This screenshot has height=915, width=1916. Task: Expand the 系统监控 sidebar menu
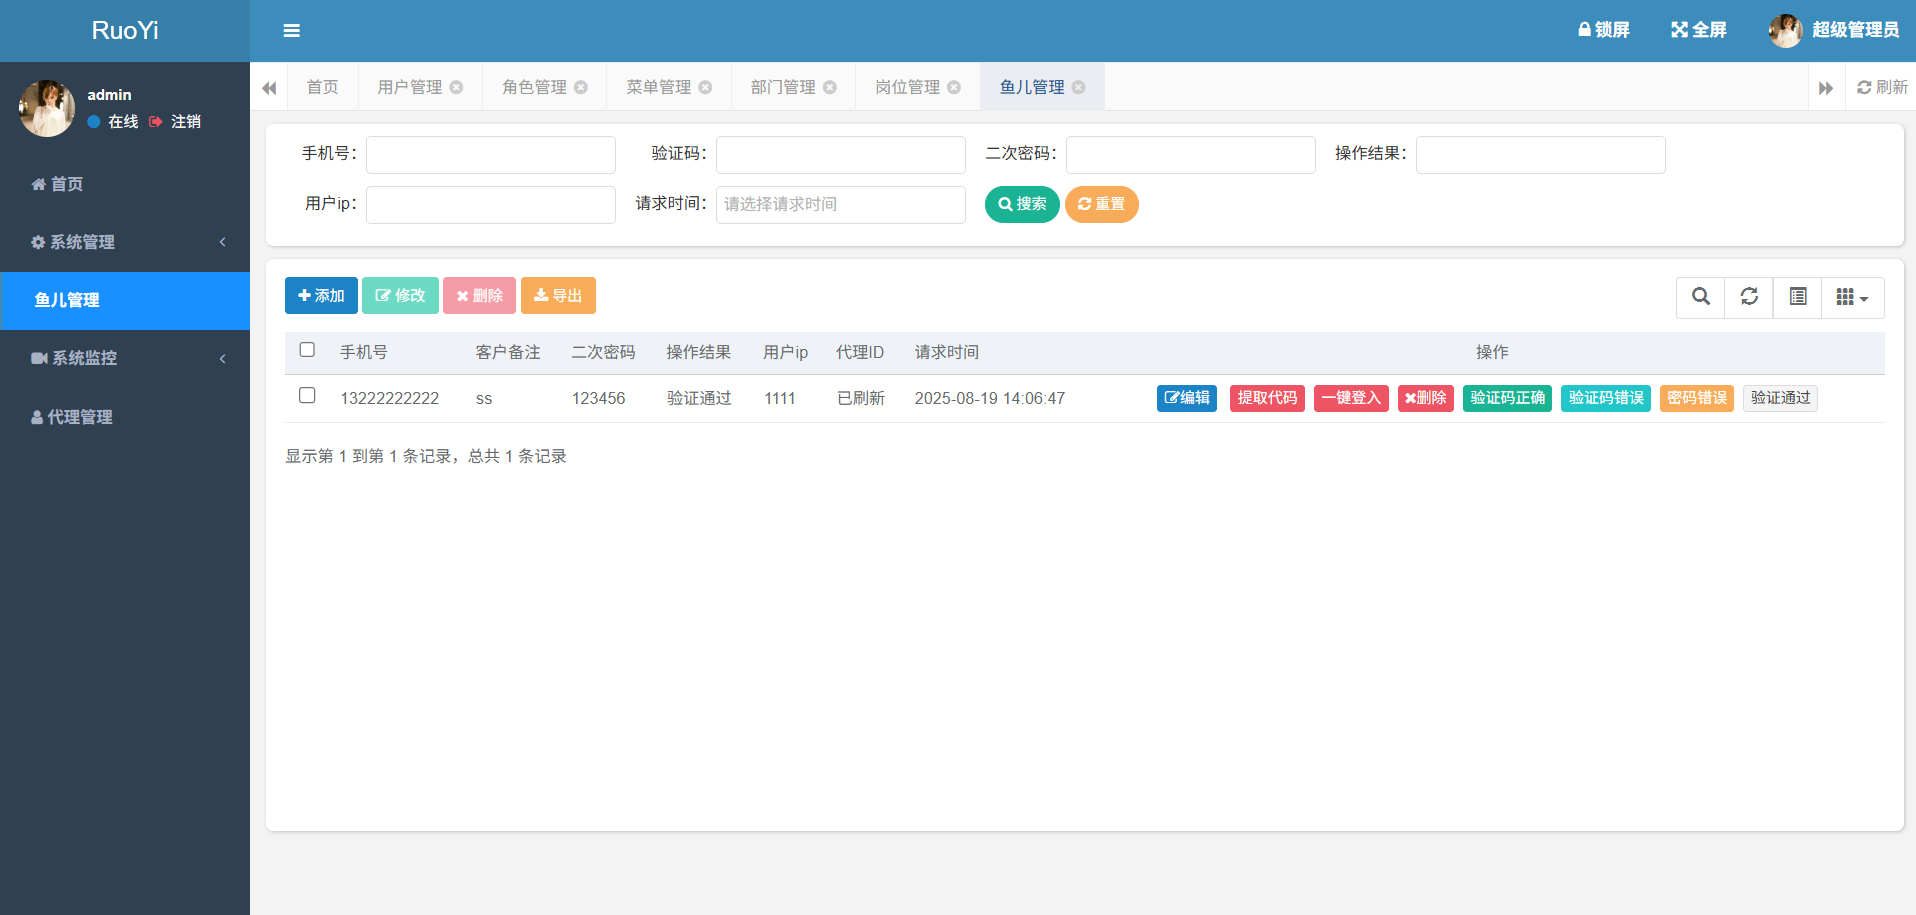click(x=125, y=358)
